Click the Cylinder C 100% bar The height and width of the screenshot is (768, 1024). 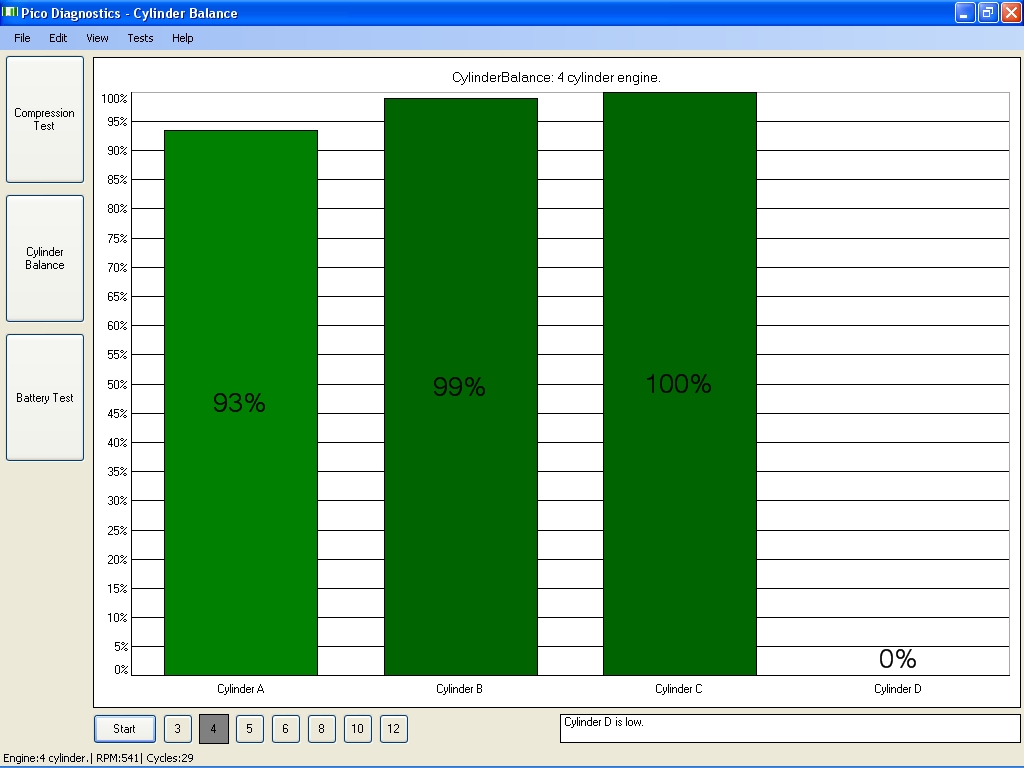pos(679,383)
